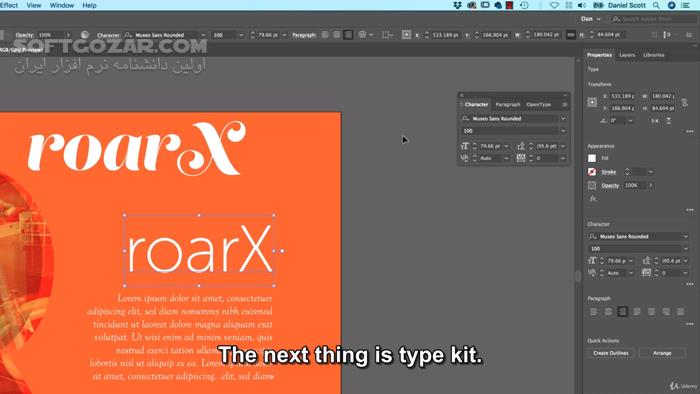Open font family dropdown in Properties panel
700x394 pixels.
point(685,236)
